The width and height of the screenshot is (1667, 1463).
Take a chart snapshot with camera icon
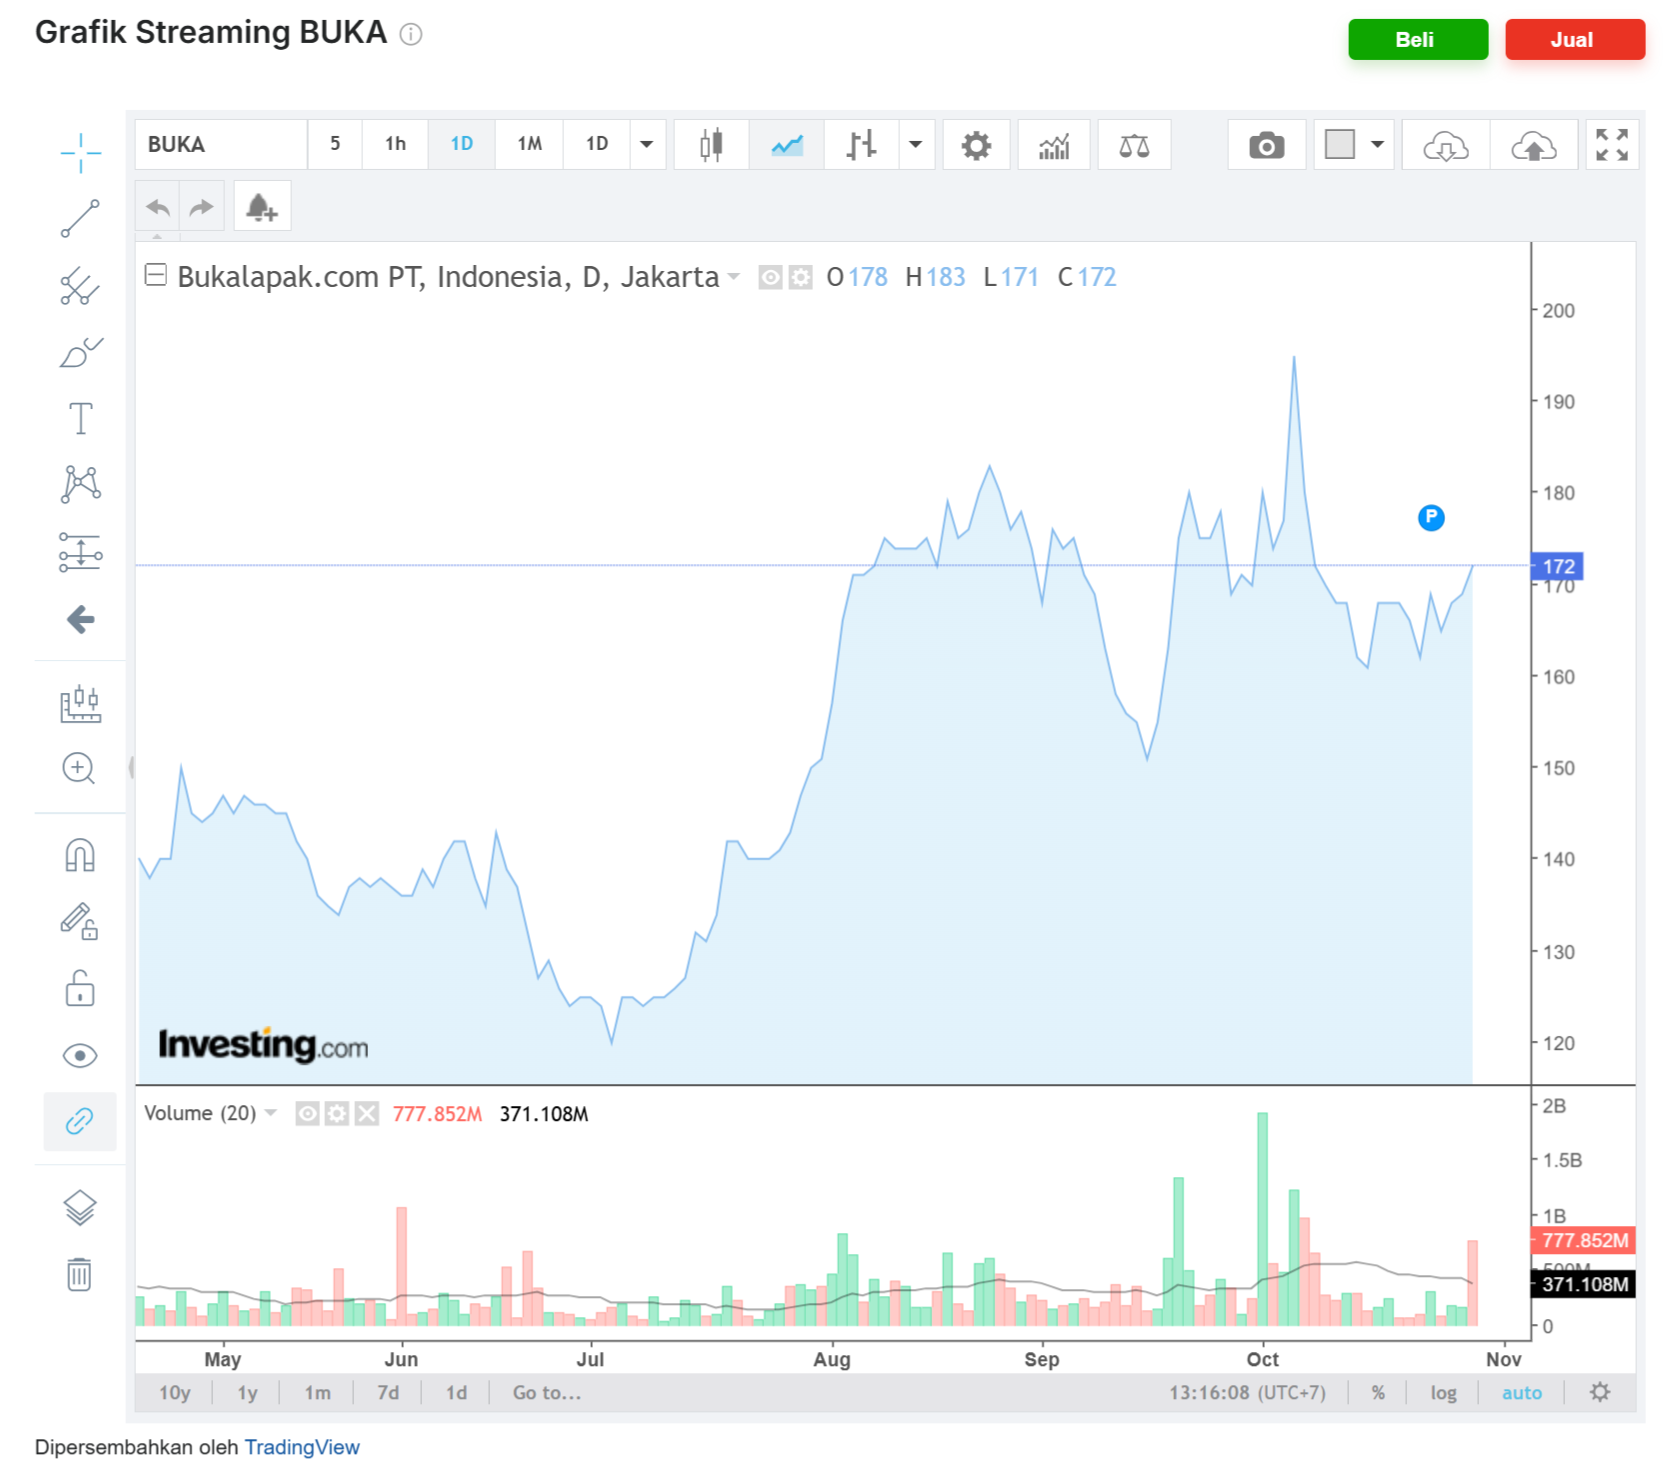1265,146
